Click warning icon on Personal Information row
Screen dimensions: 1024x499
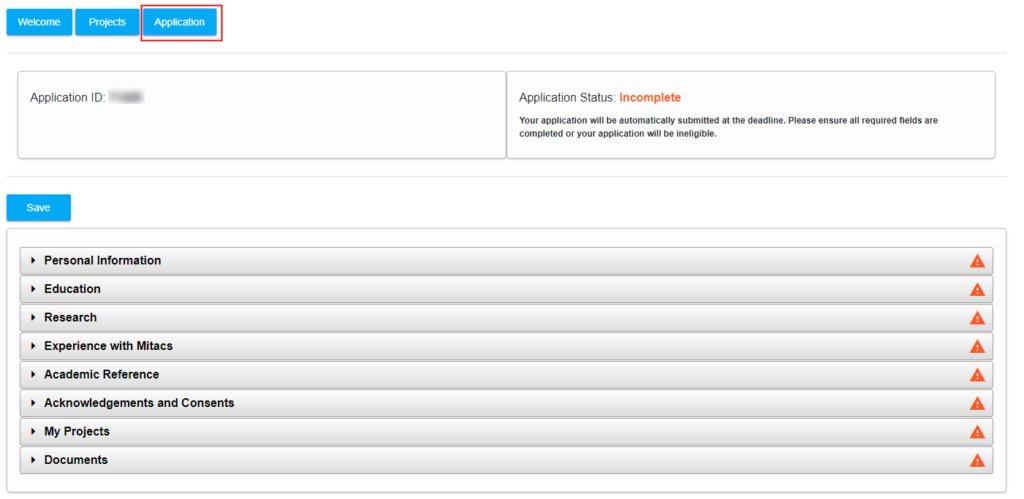(x=976, y=261)
